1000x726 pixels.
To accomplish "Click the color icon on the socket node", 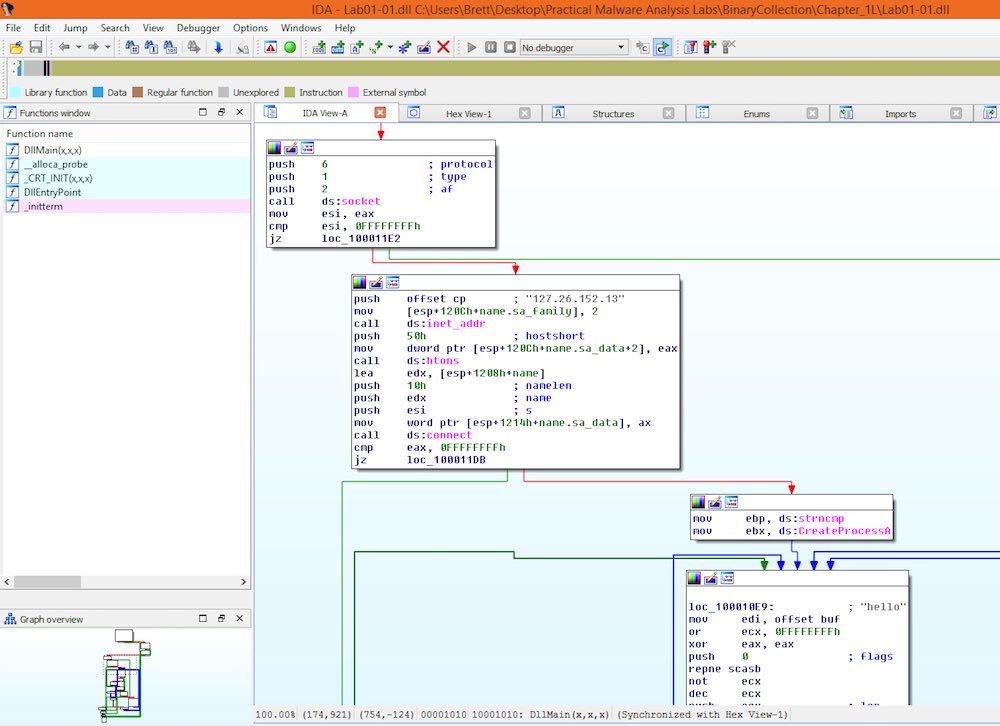I will click(274, 148).
